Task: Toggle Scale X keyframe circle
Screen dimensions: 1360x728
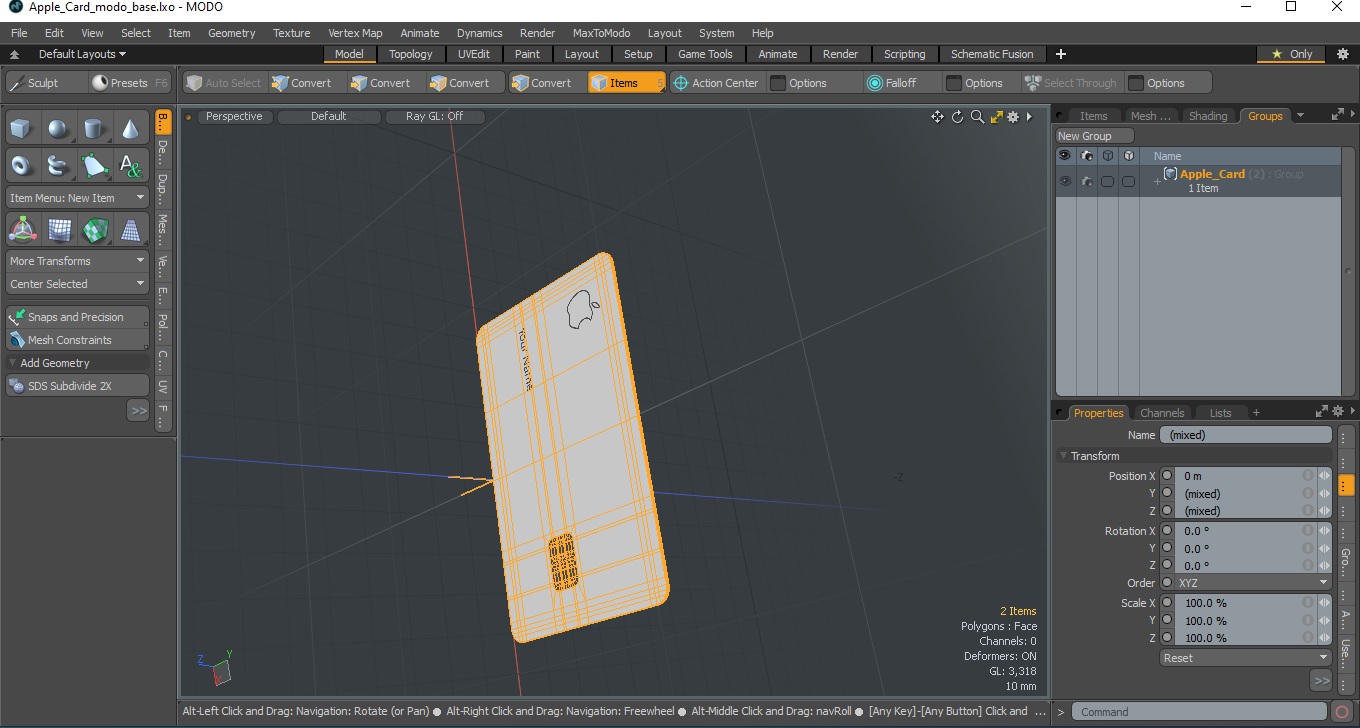Action: point(1167,603)
